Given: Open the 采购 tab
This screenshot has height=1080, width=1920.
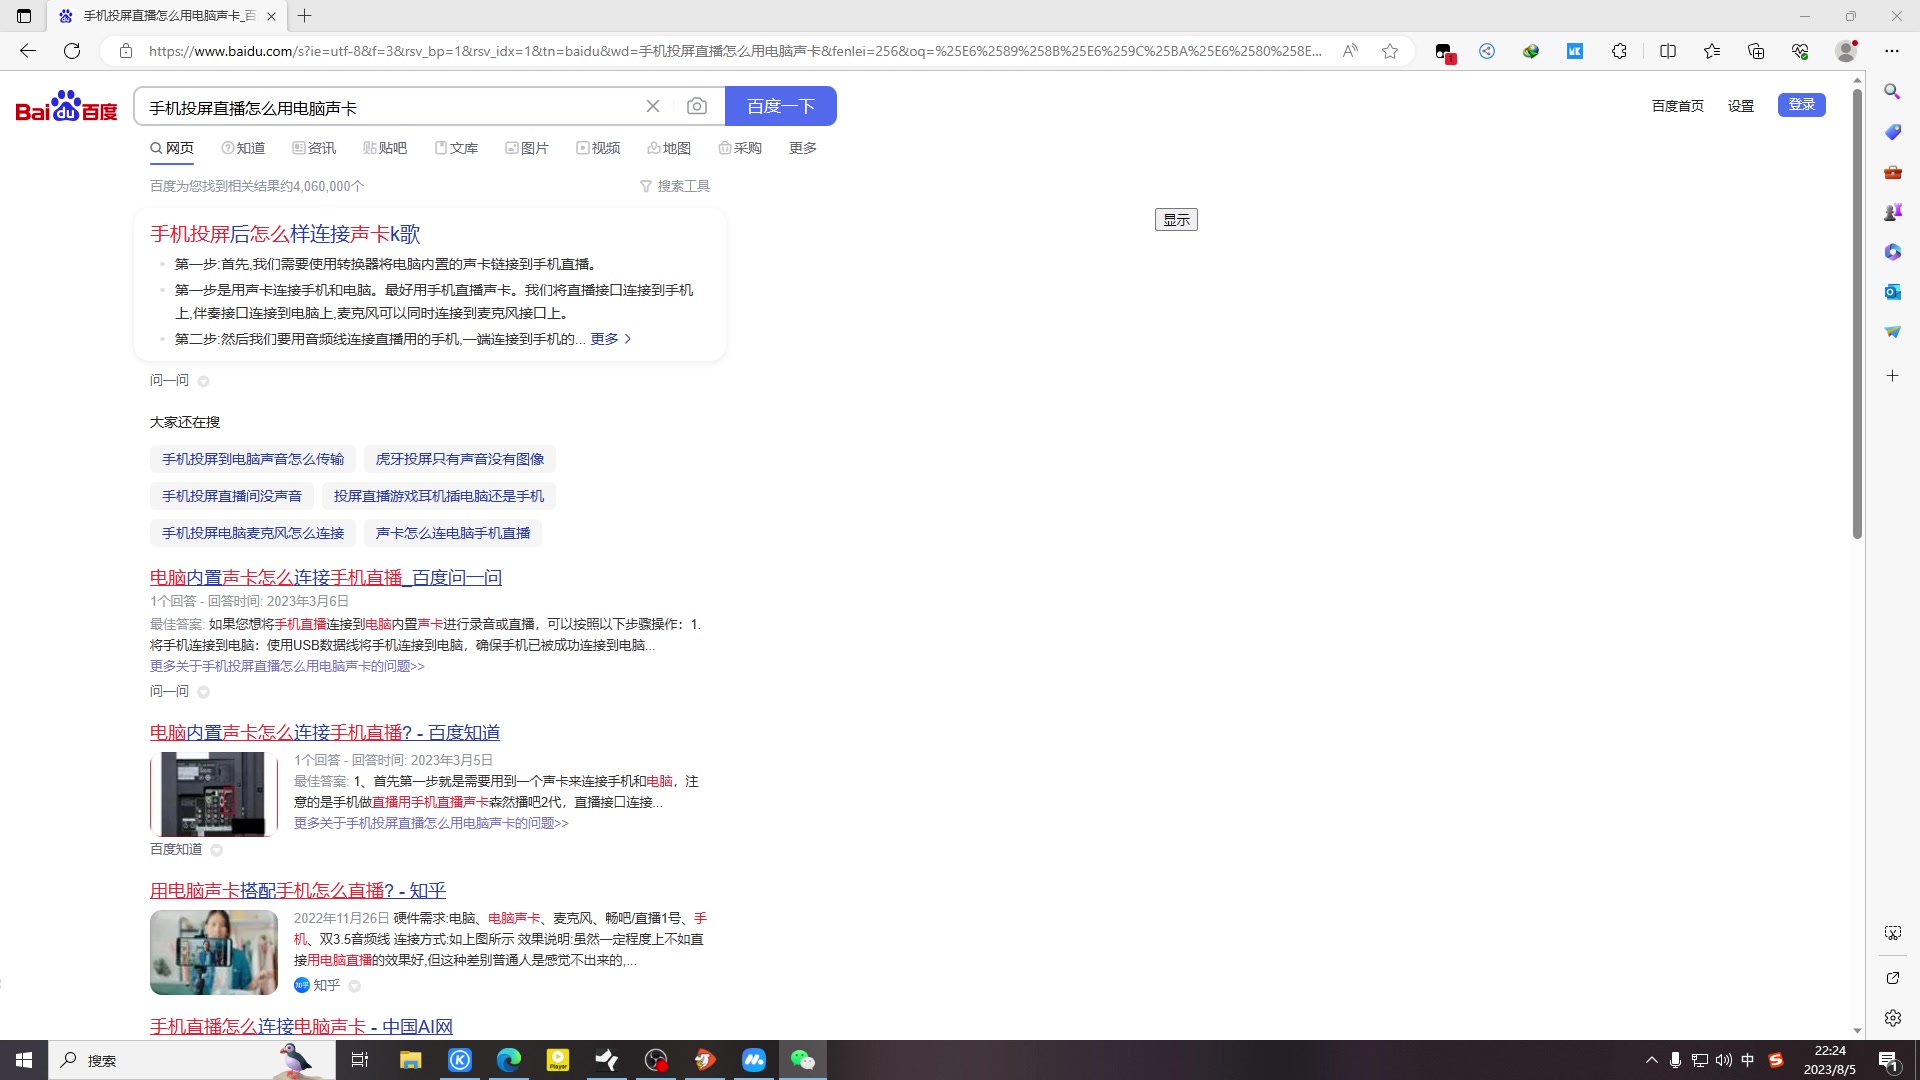Looking at the screenshot, I should (740, 148).
